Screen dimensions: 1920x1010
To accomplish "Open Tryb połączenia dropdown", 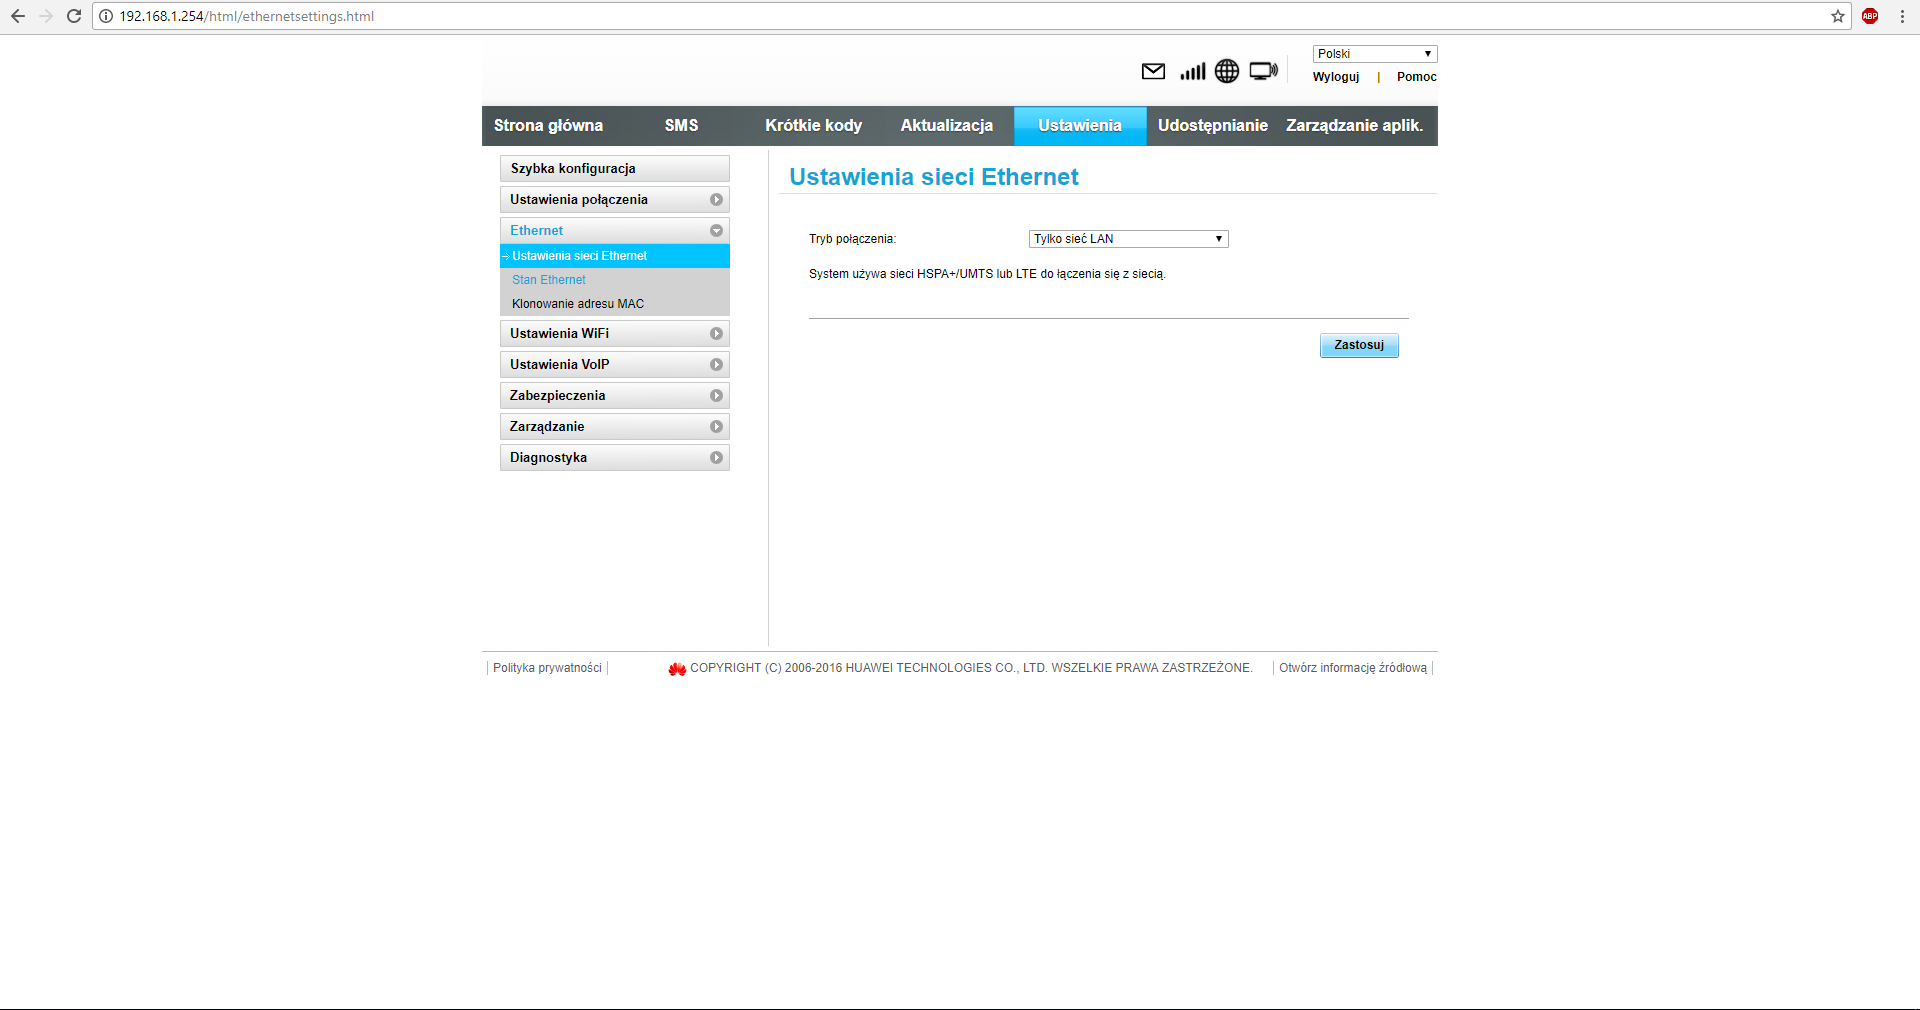I will (x=1128, y=239).
